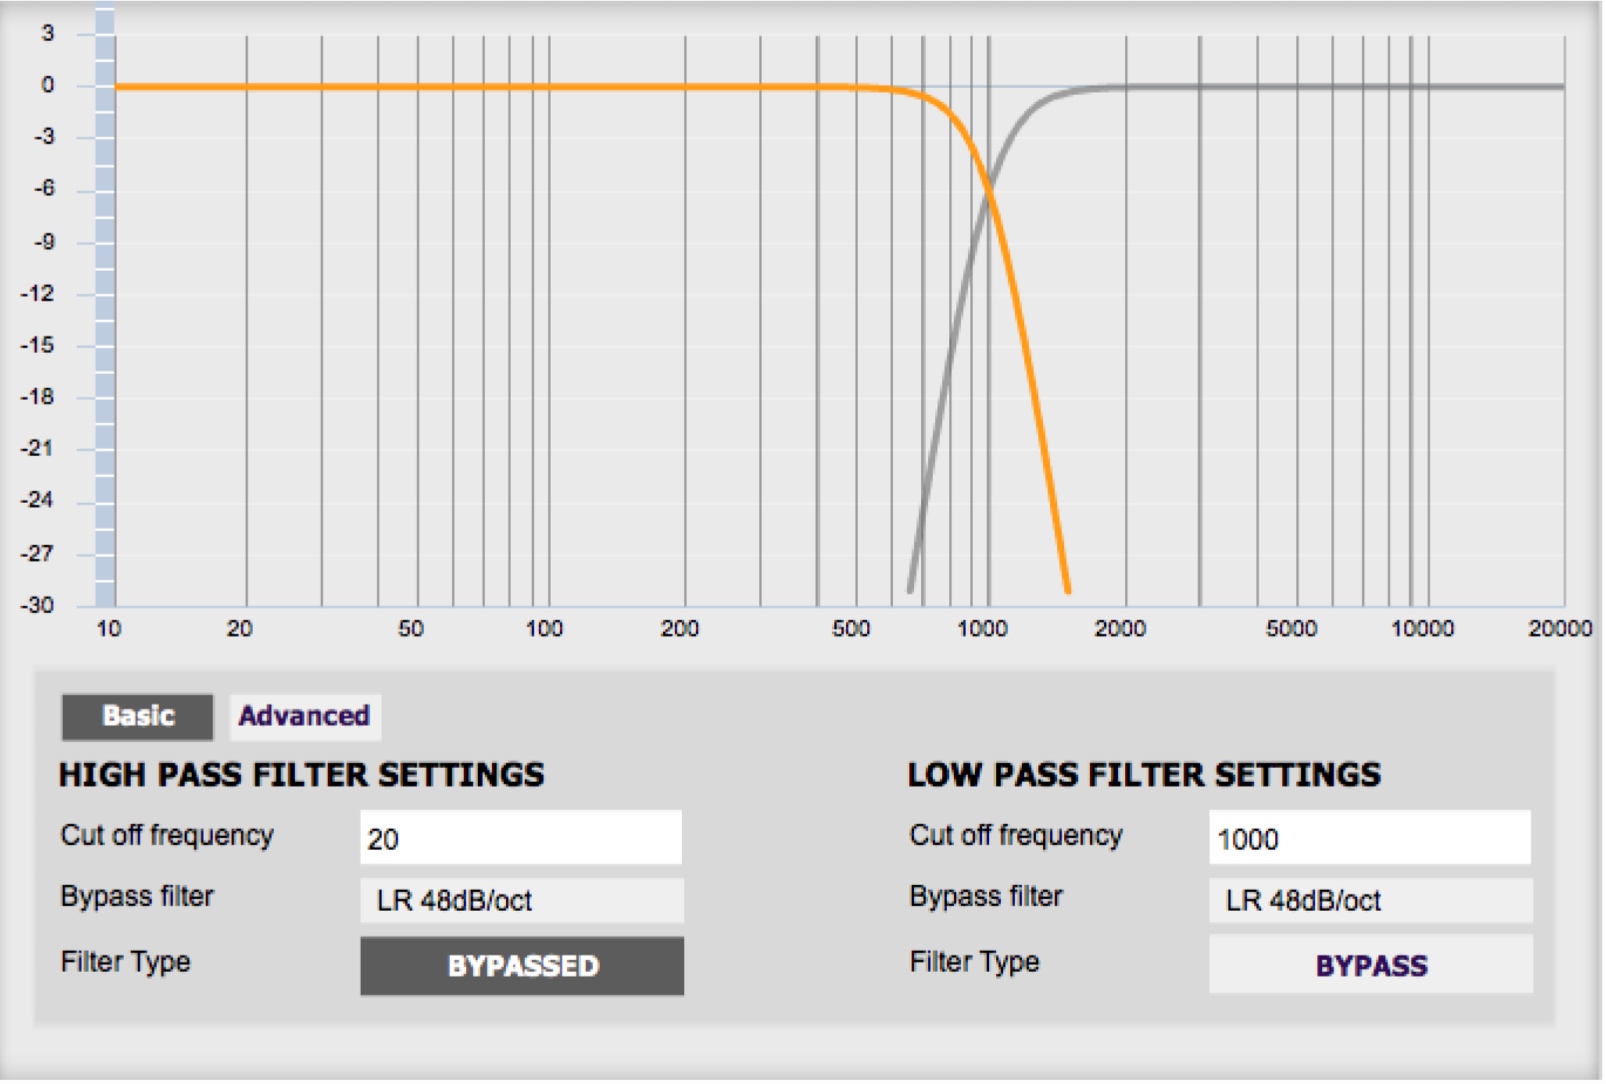Open the Advanced tab

pos(304,716)
